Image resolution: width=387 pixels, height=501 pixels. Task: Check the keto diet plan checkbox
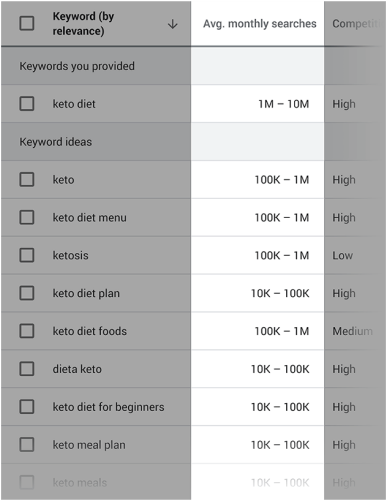[27, 293]
